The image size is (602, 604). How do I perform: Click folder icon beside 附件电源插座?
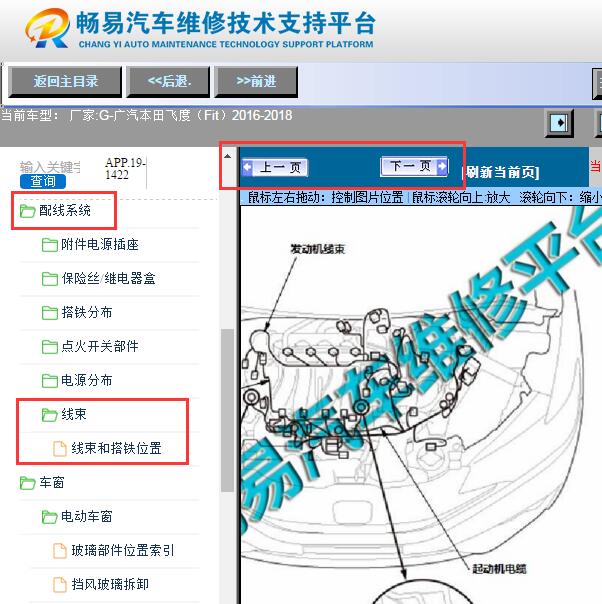[x=50, y=245]
